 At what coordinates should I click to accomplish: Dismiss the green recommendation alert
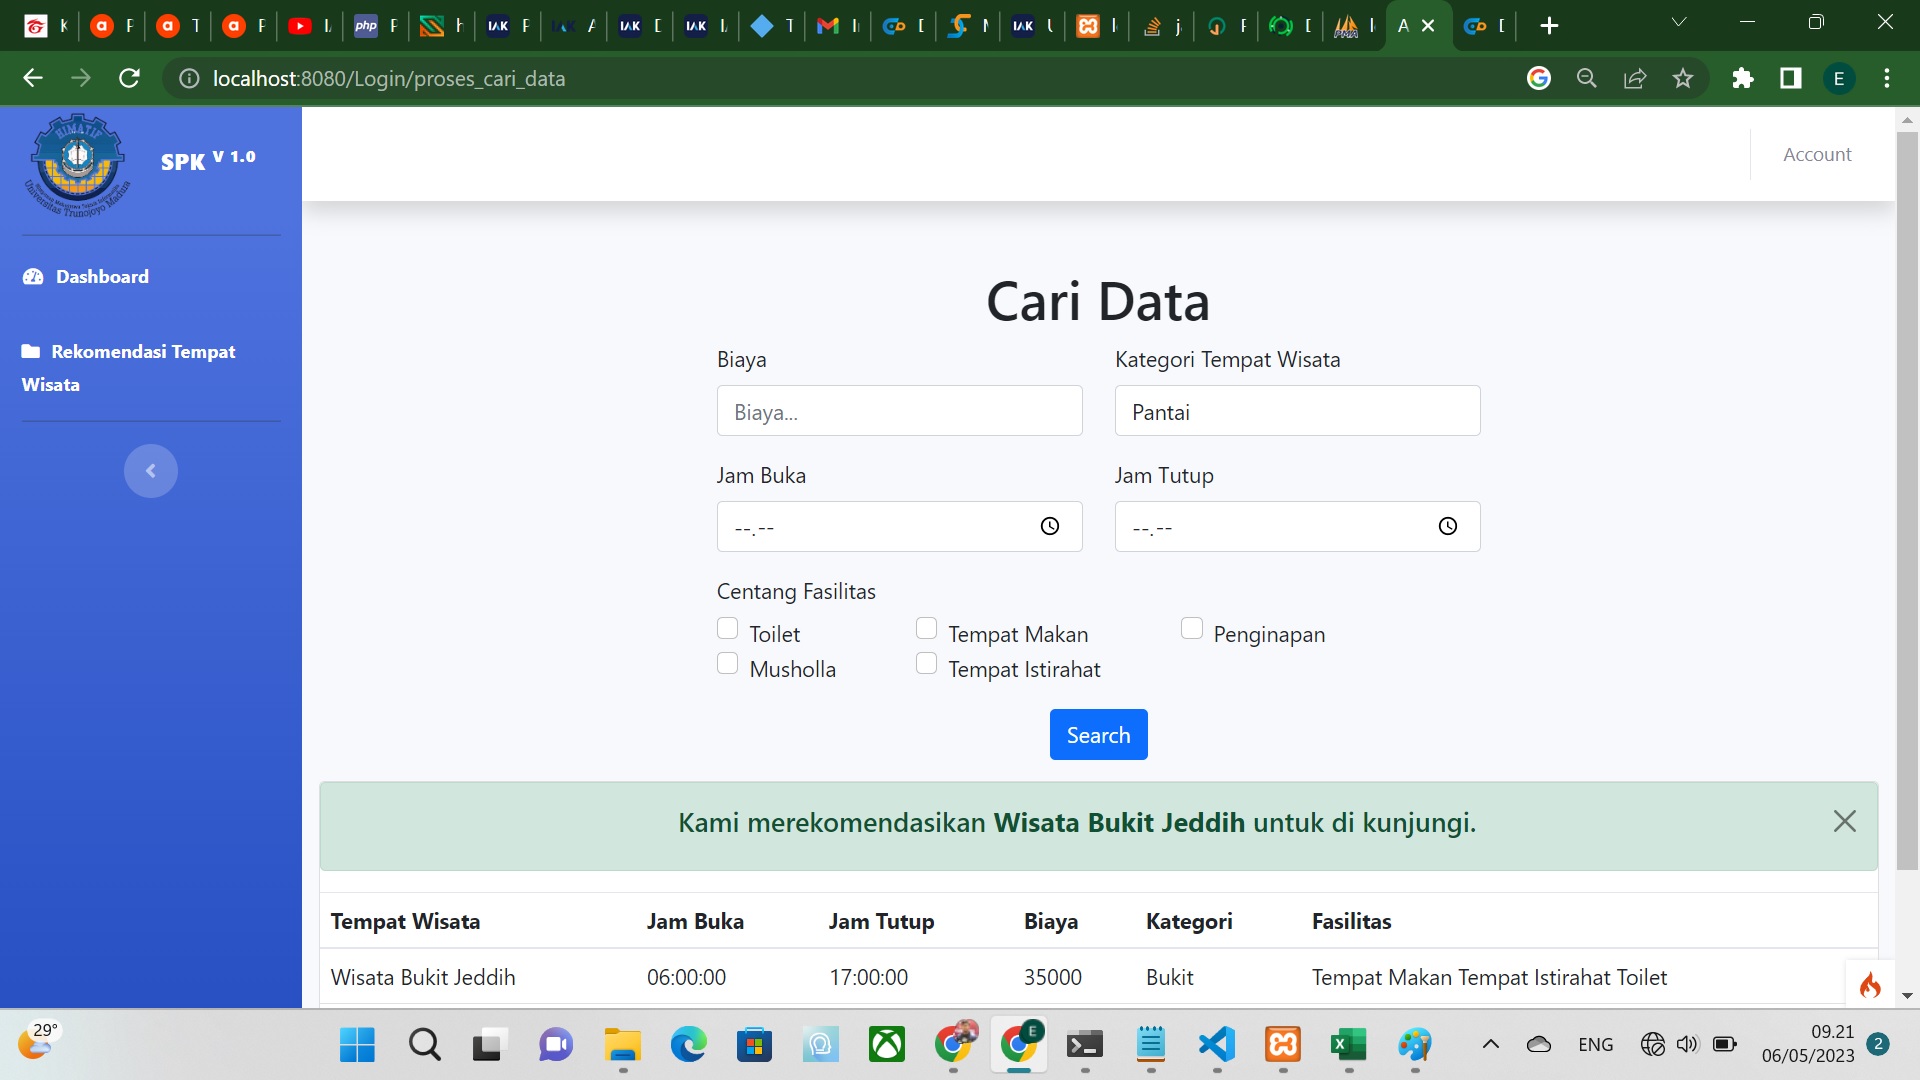point(1844,821)
